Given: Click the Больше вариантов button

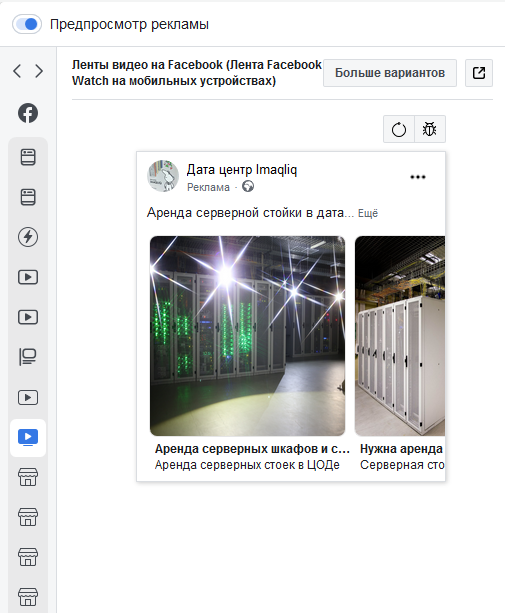Looking at the screenshot, I should pyautogui.click(x=390, y=73).
